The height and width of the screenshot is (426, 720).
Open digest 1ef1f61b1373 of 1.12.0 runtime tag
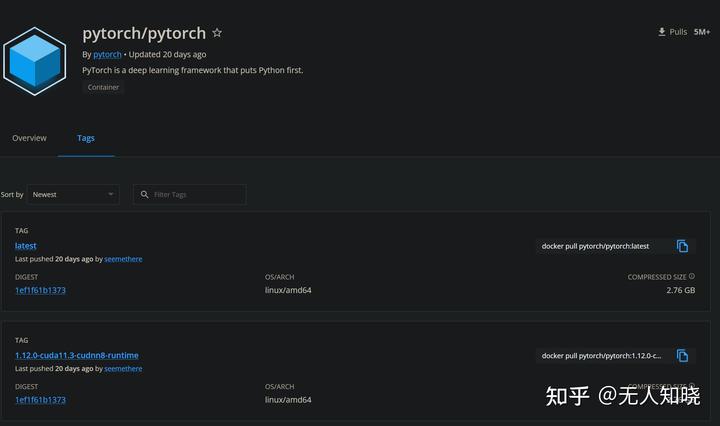(40, 400)
